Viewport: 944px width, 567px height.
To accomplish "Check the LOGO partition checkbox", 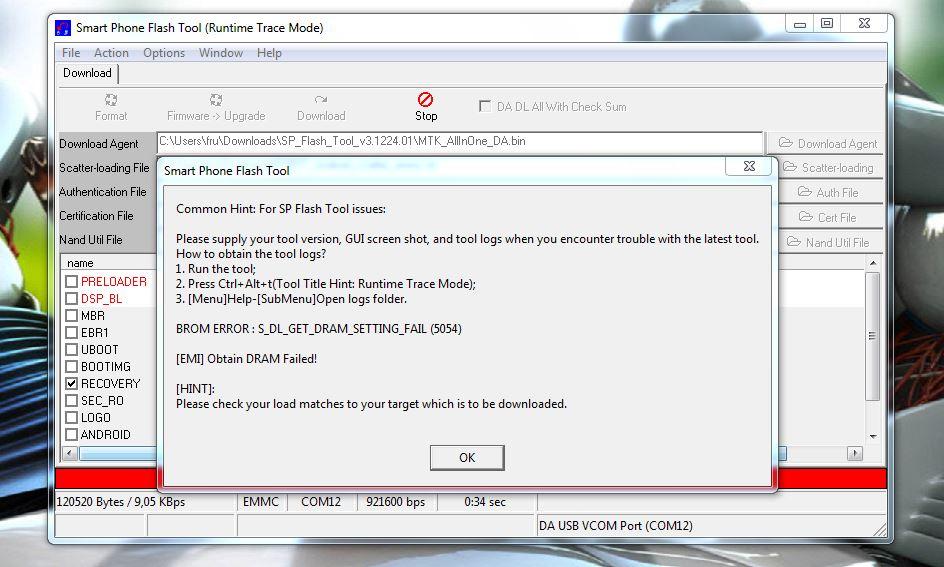I will [72, 417].
